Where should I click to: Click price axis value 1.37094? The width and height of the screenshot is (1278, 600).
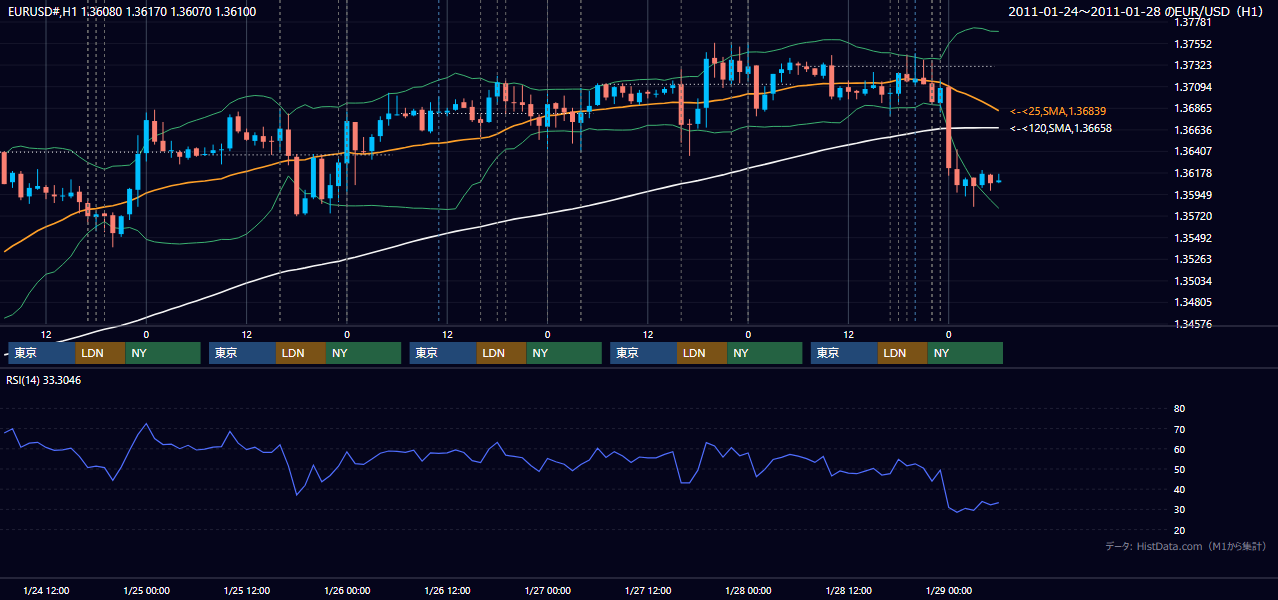[x=1192, y=87]
